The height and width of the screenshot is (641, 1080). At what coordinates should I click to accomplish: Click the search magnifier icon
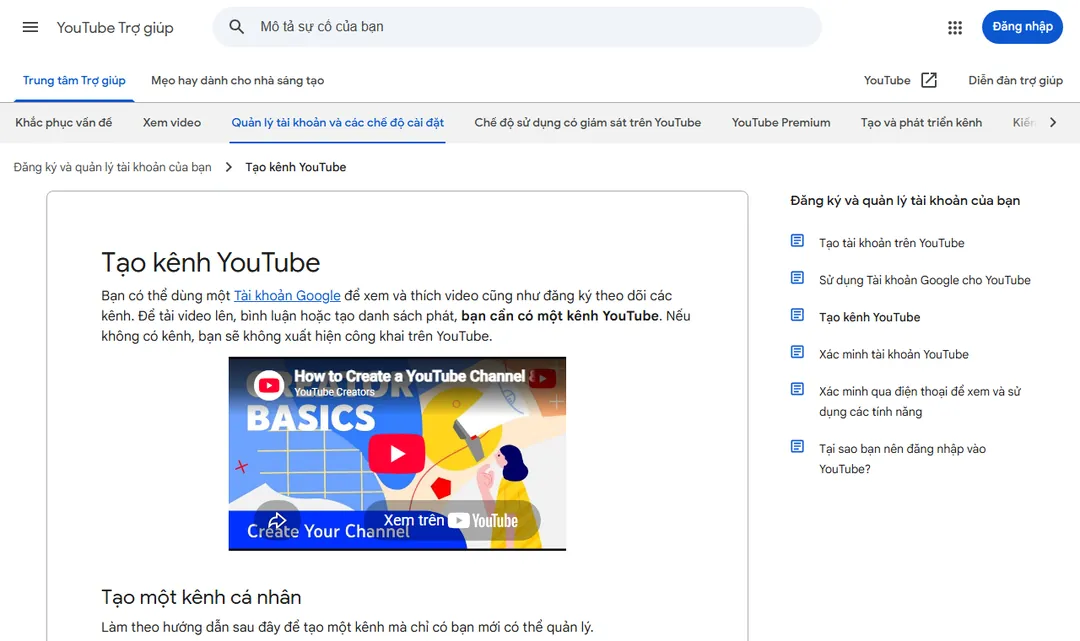236,27
